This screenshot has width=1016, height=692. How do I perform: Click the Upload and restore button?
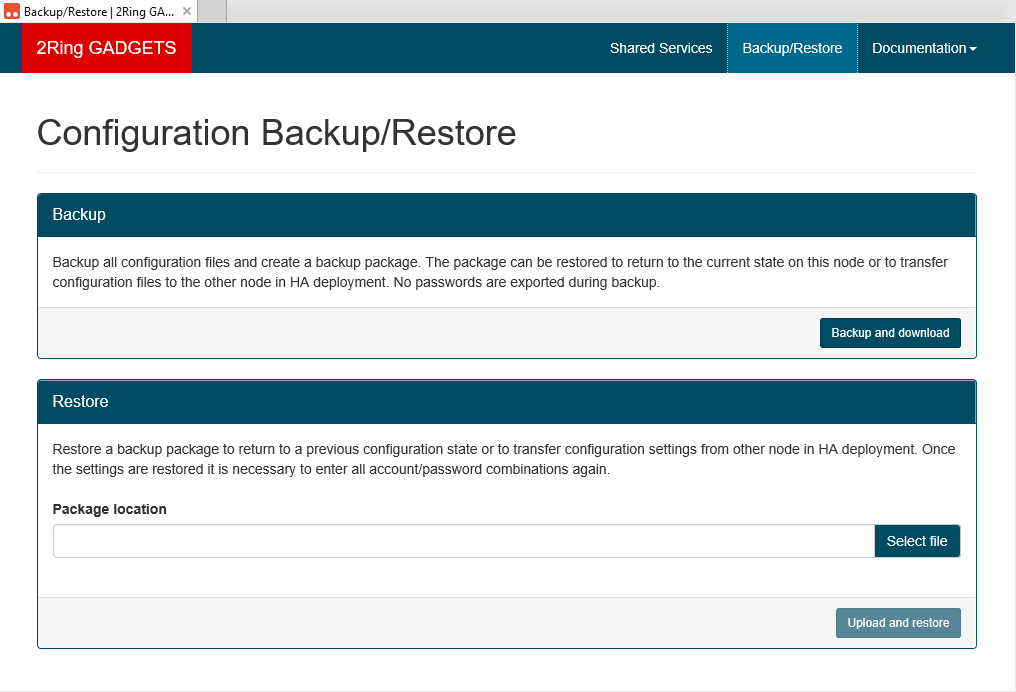pyautogui.click(x=897, y=622)
